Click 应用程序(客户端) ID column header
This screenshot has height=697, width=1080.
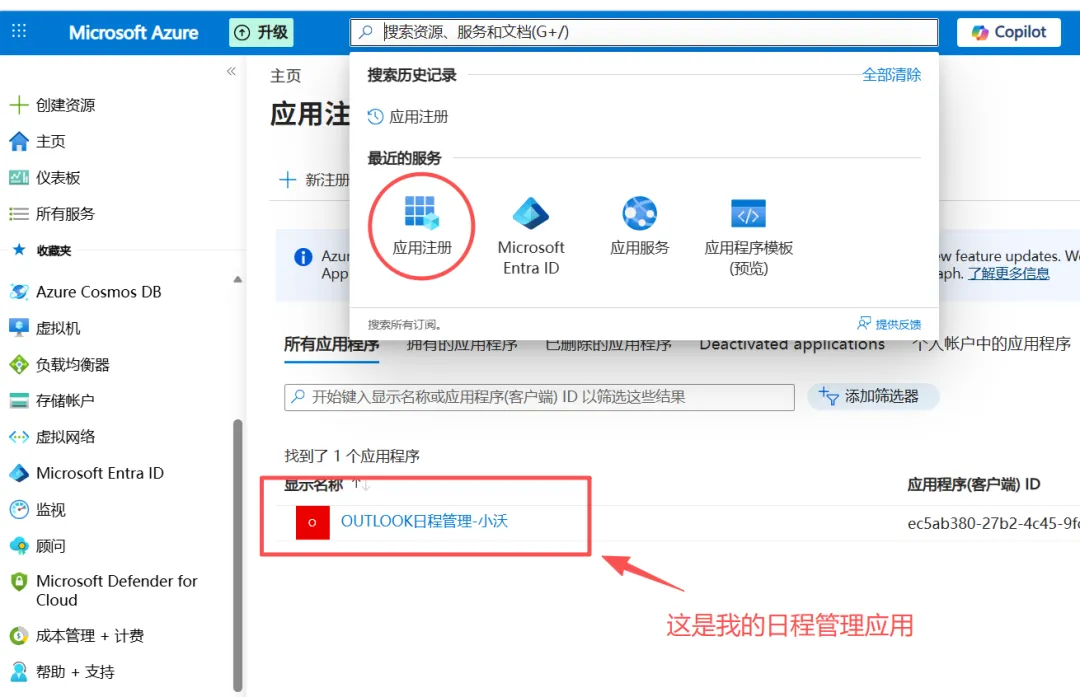pos(973,484)
